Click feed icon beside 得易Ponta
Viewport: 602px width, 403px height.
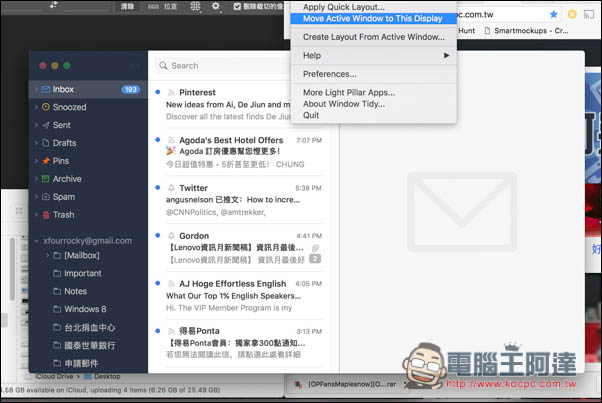click(171, 331)
